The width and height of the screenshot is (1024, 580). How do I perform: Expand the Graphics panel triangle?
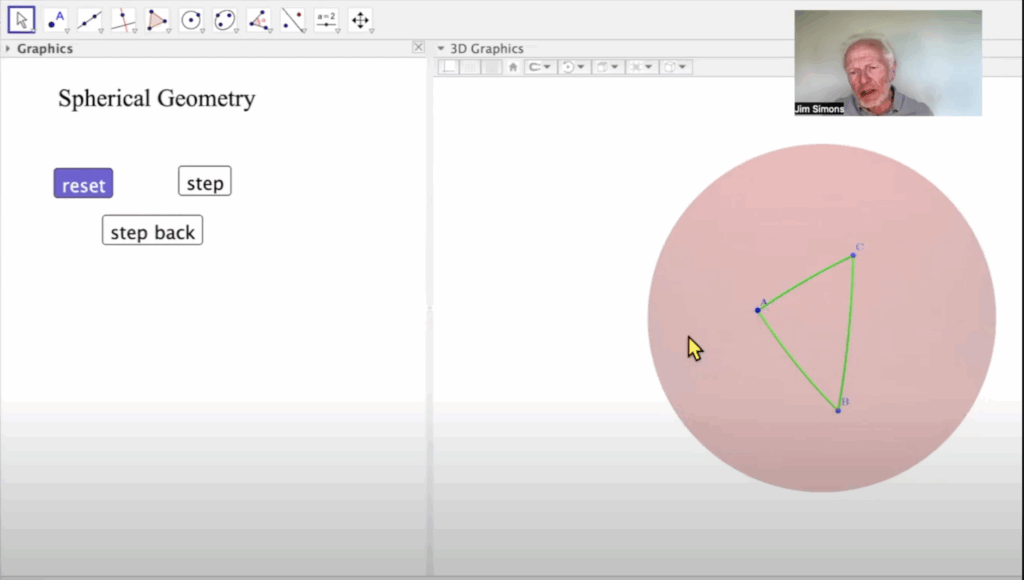(8, 48)
